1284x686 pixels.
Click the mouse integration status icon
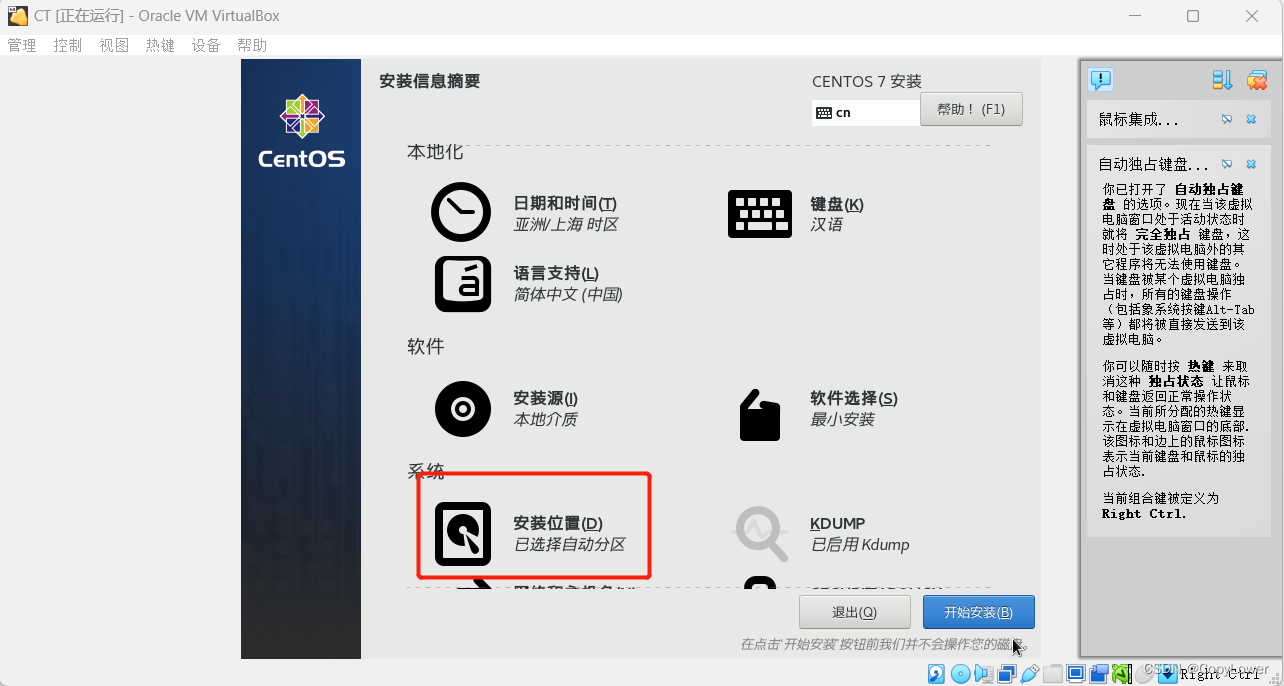[x=1145, y=674]
